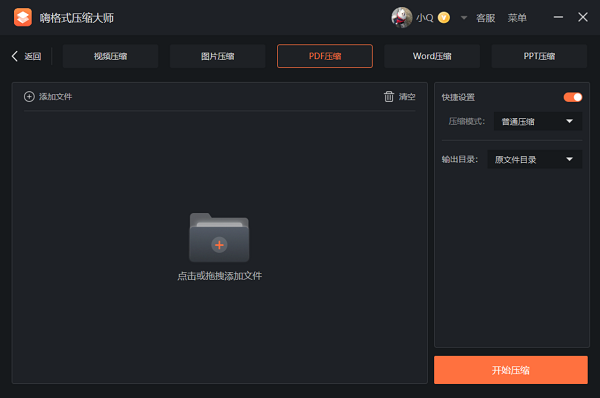
Task: Start compression with 开始压缩 button
Action: pos(511,370)
